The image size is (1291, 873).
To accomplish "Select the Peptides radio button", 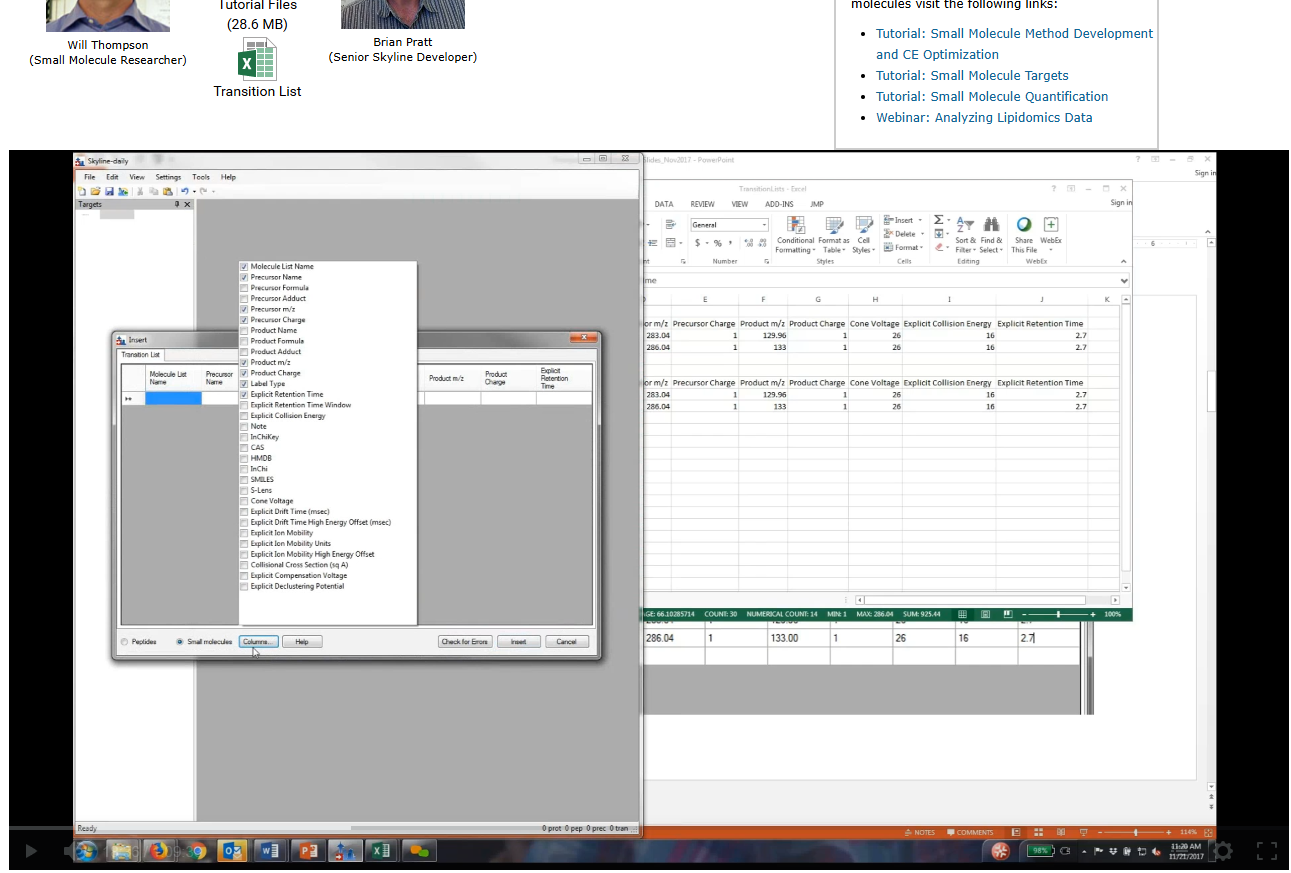I will [x=125, y=642].
